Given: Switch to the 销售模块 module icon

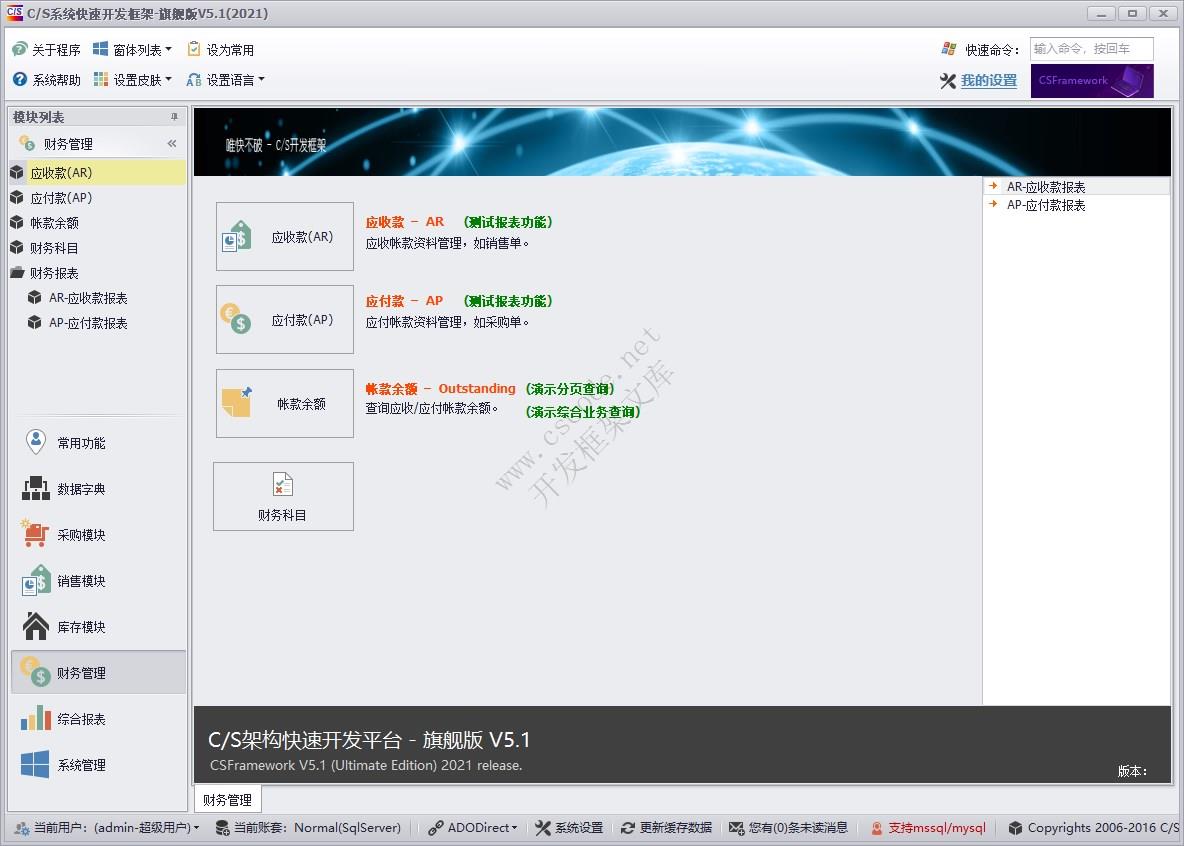Looking at the screenshot, I should 33,580.
